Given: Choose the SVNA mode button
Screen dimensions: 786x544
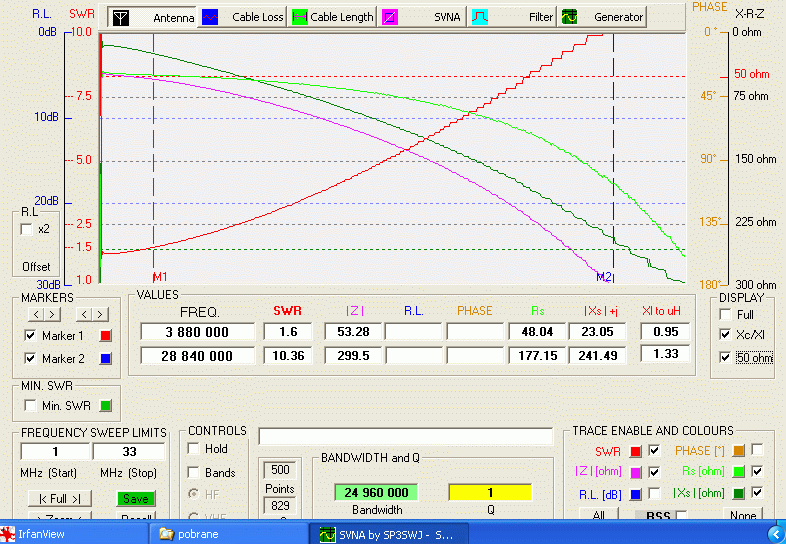Looking at the screenshot, I should pyautogui.click(x=421, y=17).
